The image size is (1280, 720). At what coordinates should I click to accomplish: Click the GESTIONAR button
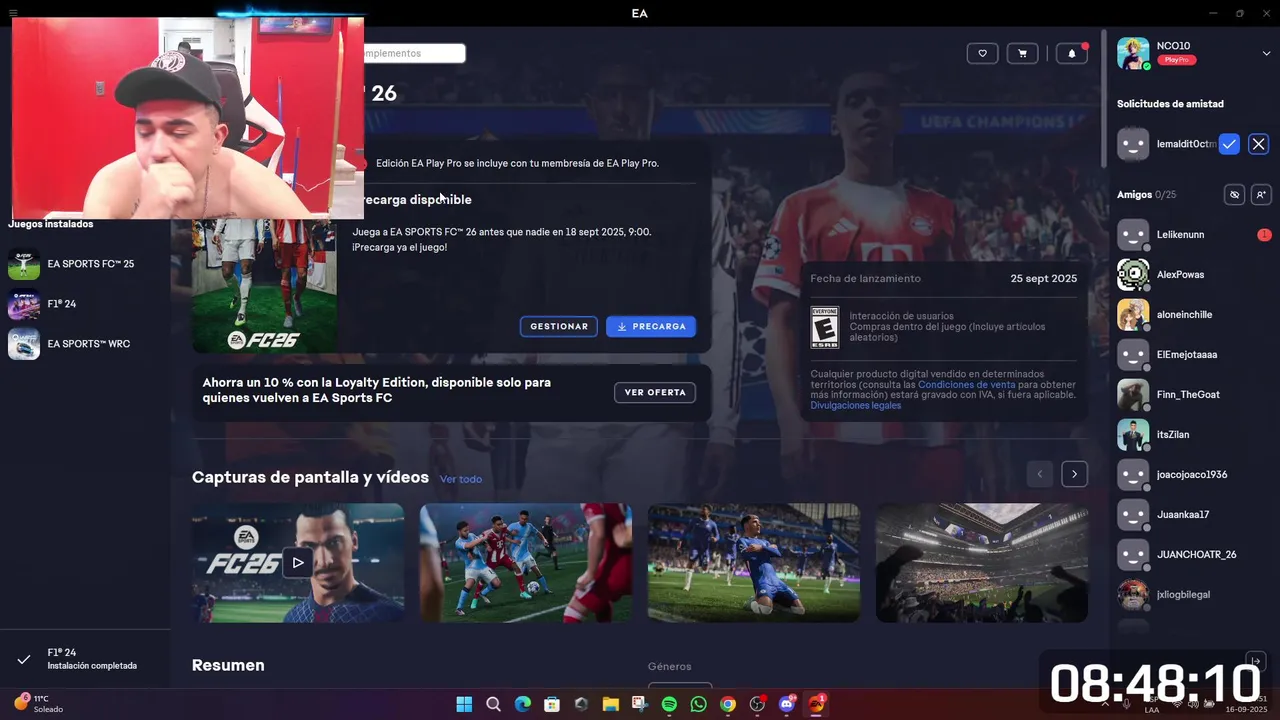pos(559,327)
